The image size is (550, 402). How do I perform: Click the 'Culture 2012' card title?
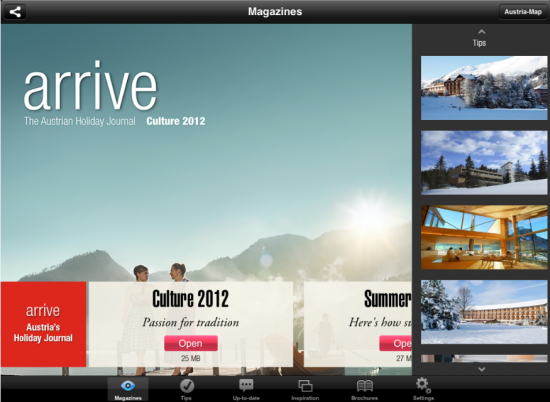point(190,299)
